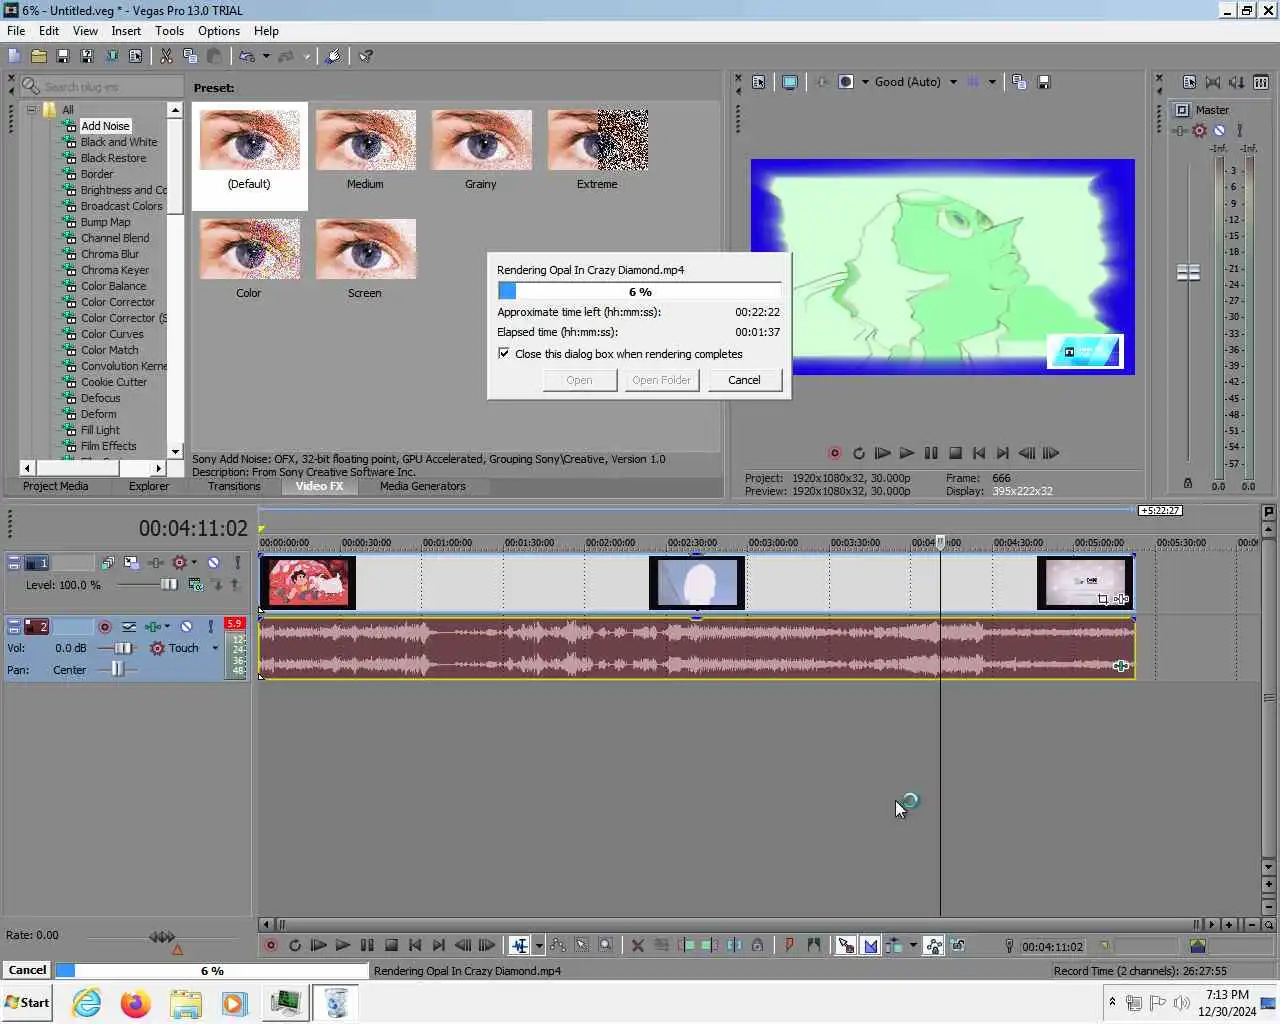The image size is (1280, 1024).
Task: Click the Downmix Output icon in Master panel
Action: click(x=1213, y=82)
